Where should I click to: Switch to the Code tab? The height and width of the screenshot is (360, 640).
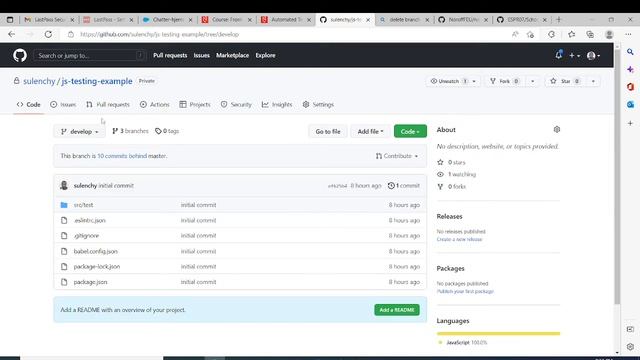coord(29,104)
